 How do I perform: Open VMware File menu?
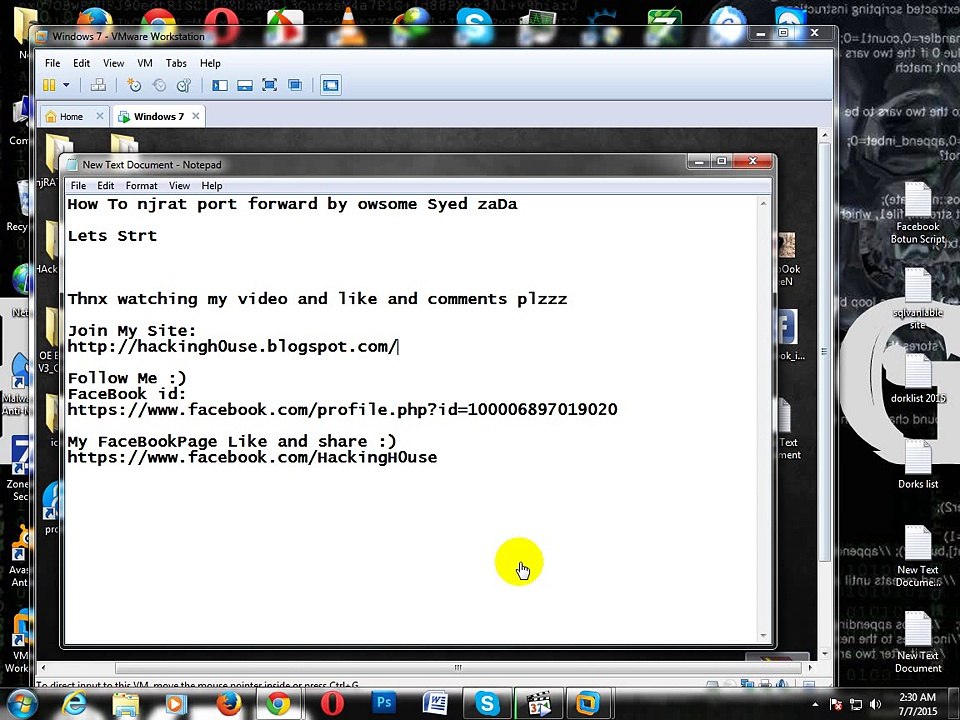click(53, 63)
